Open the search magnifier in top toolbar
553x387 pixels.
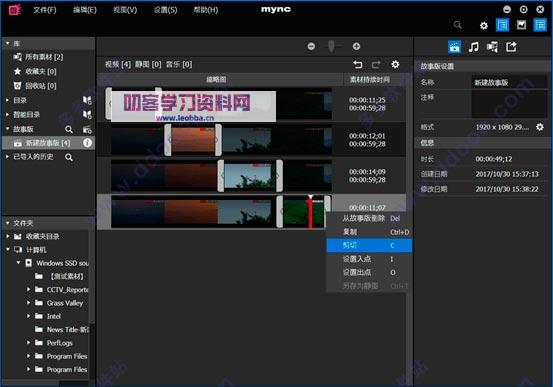(457, 25)
